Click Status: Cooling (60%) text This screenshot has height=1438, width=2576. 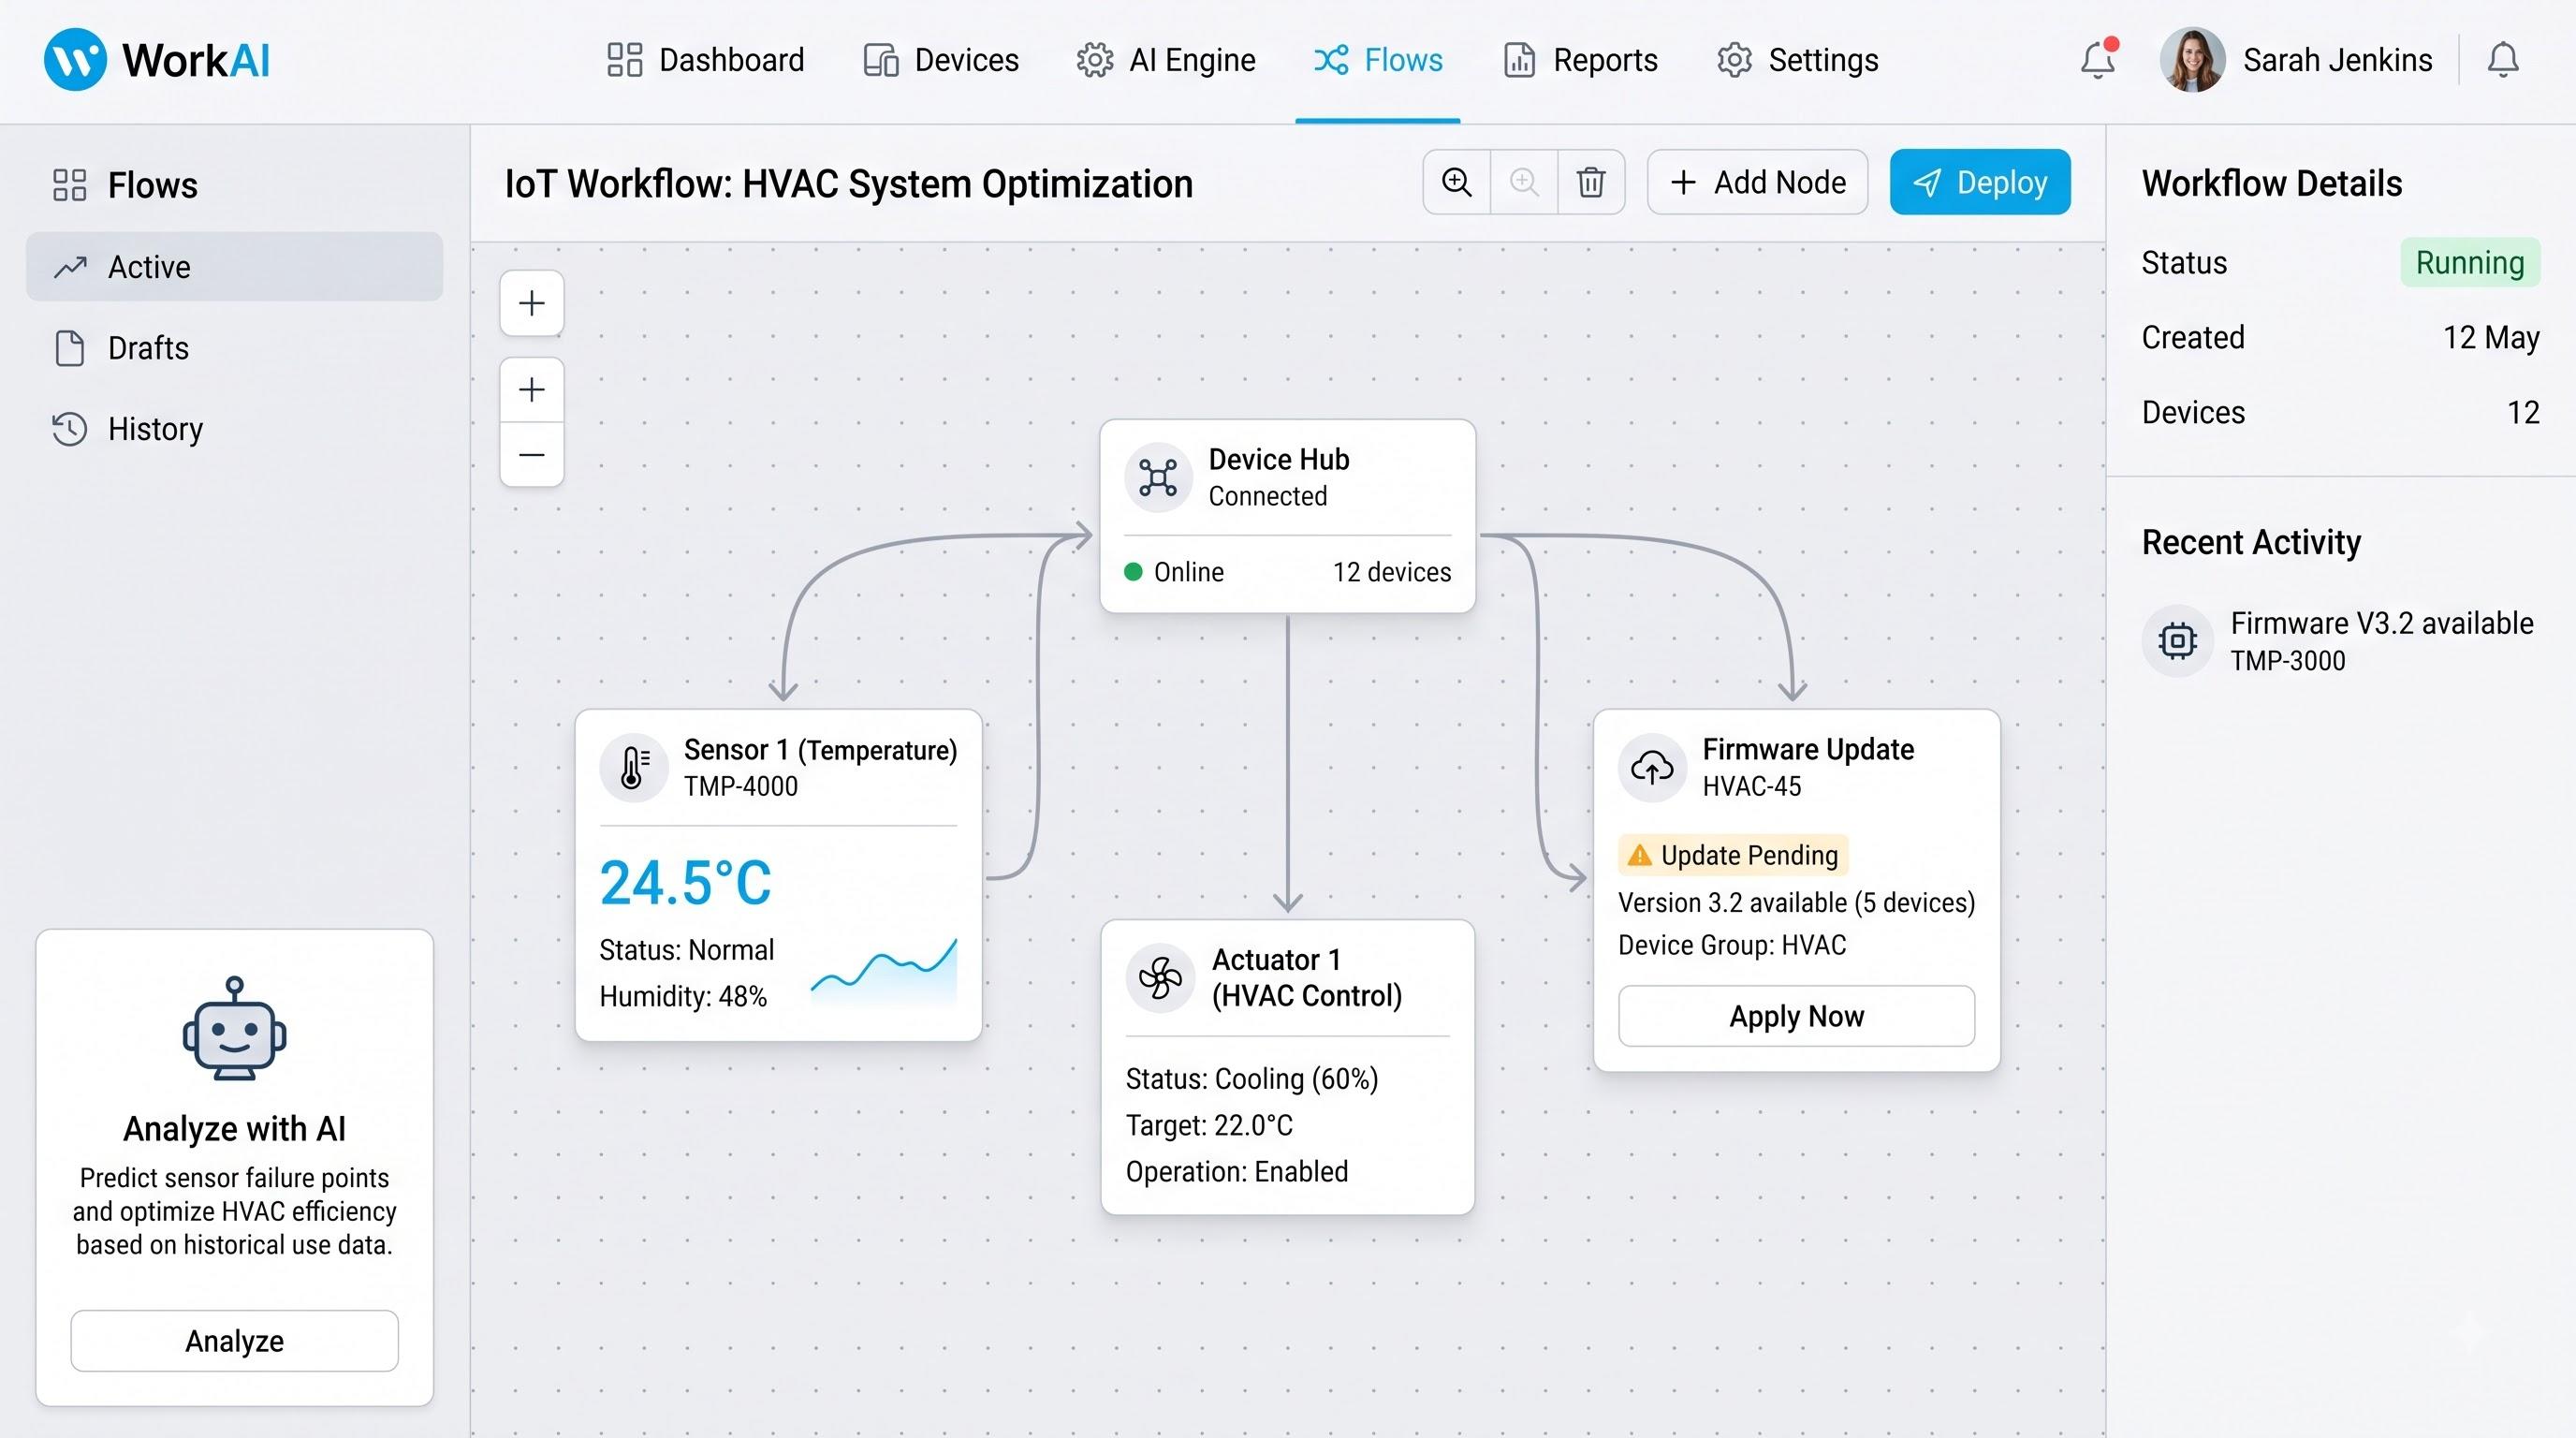[x=1252, y=1079]
